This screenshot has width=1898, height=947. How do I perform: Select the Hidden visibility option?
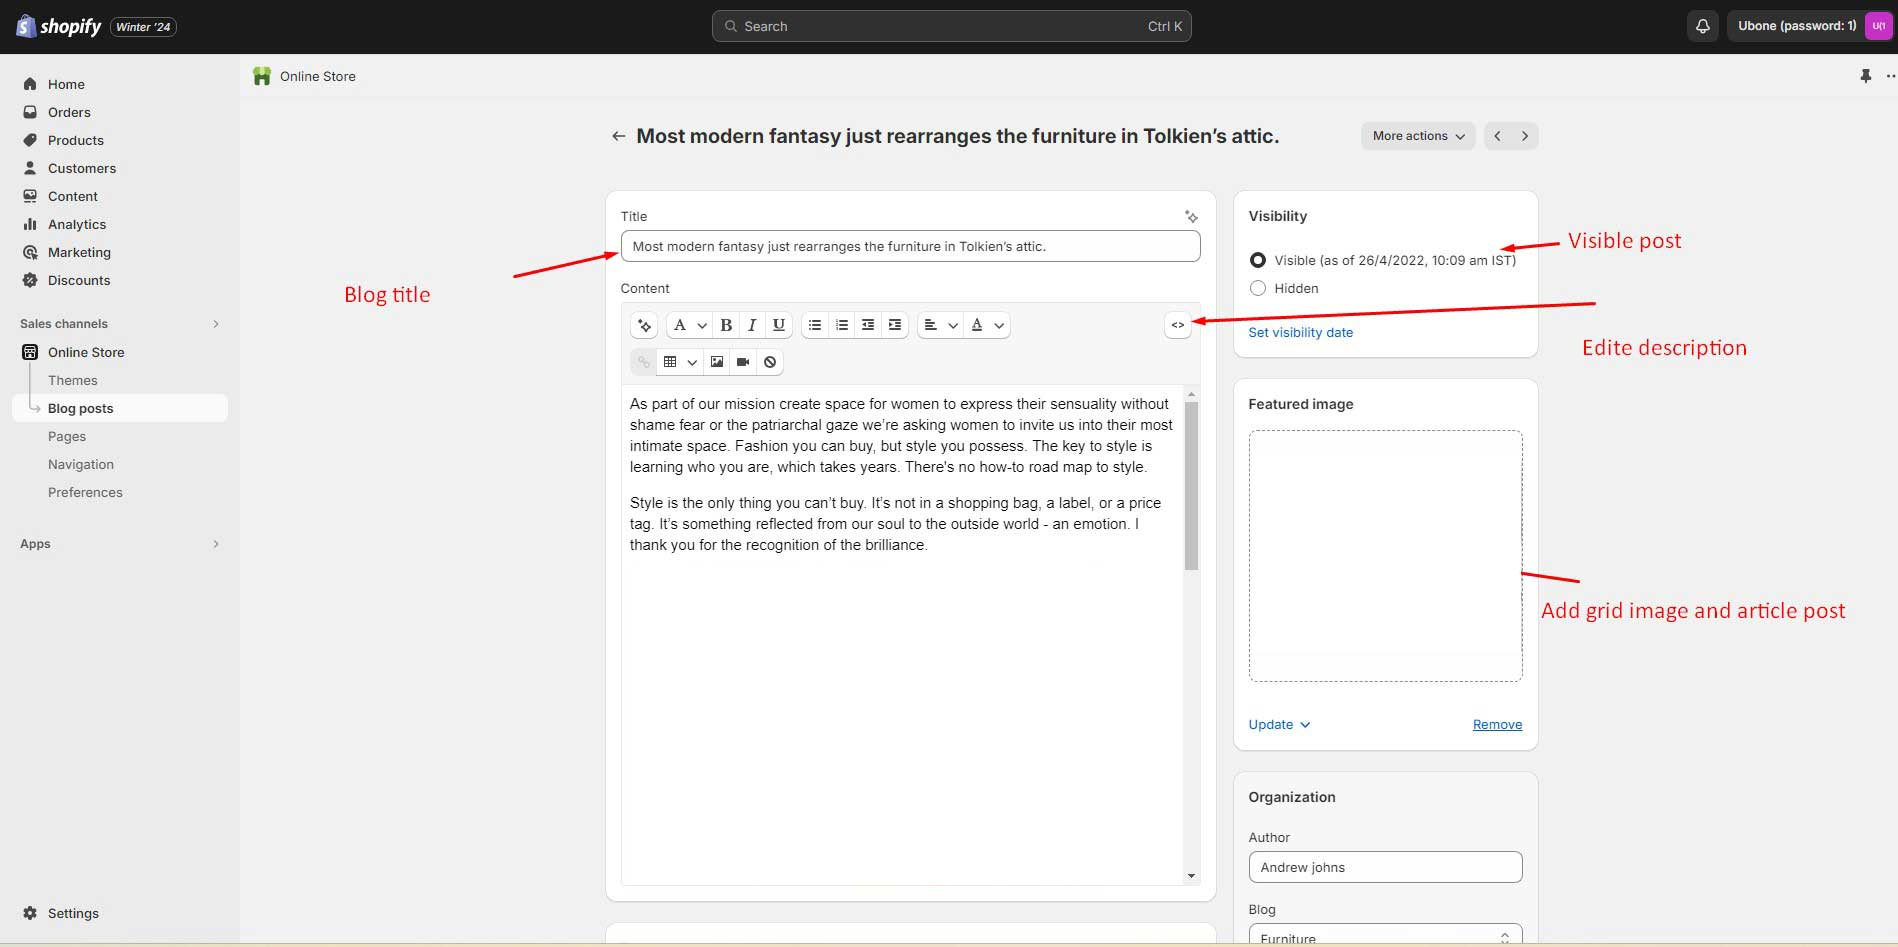pyautogui.click(x=1258, y=288)
